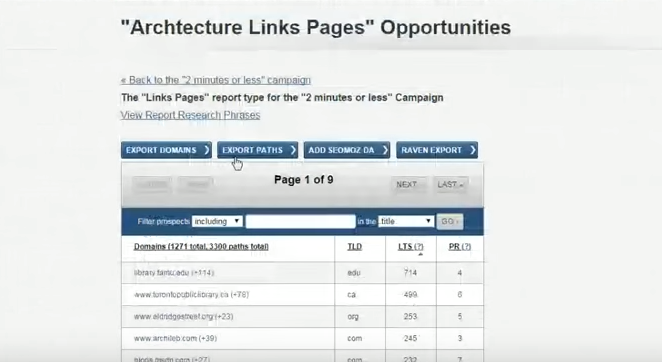Sort by the LTS column header
Screen dimensions: 662x362
click(x=411, y=247)
